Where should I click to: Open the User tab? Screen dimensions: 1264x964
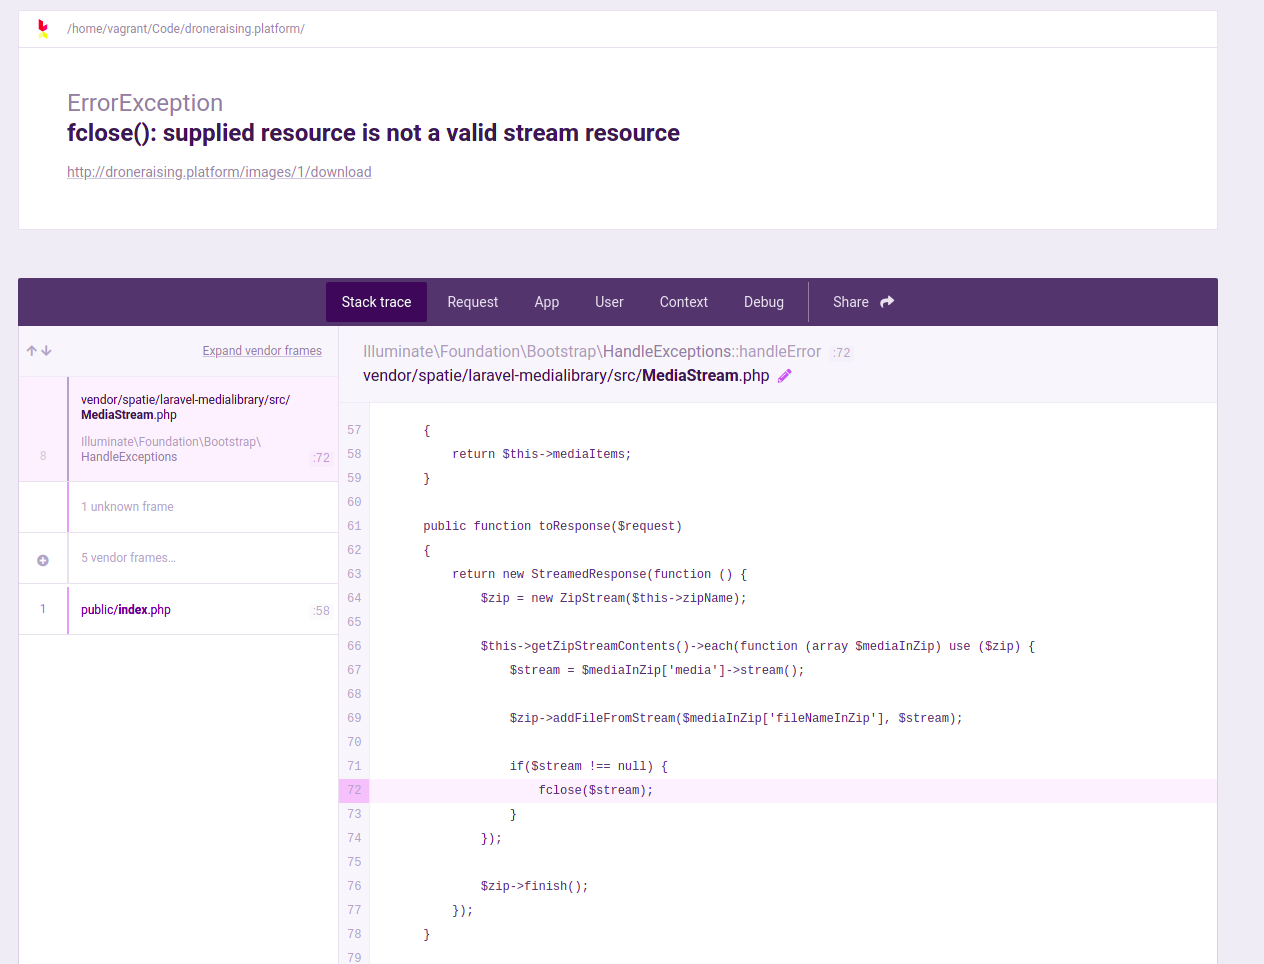609,302
